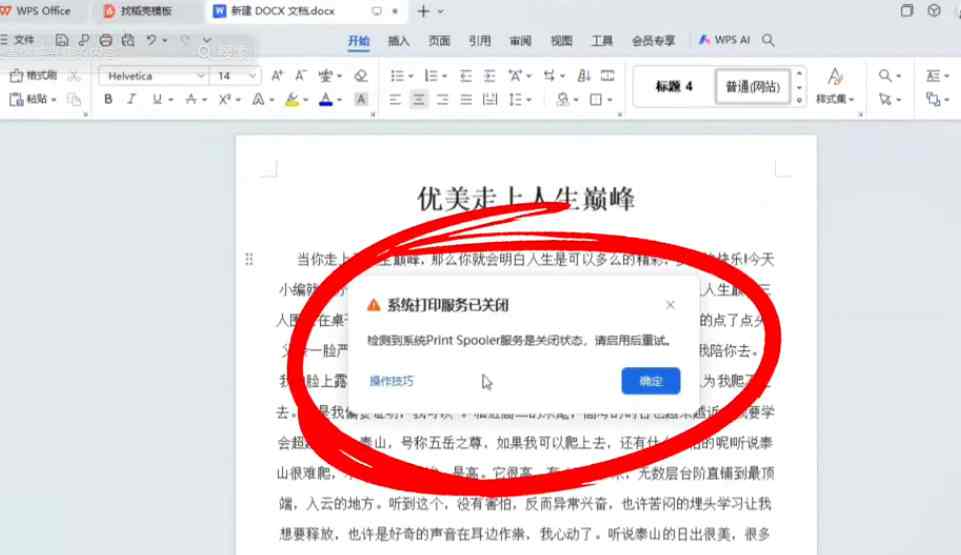
Task: Apply italic formatting to text
Action: (x=132, y=99)
